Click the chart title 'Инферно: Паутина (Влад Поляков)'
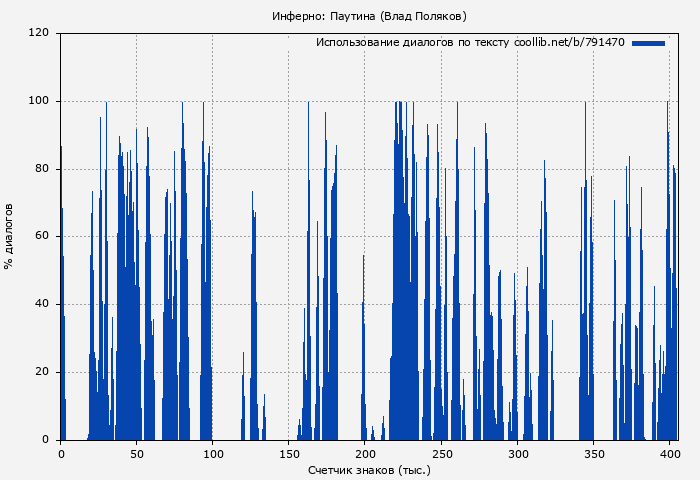 coord(369,16)
